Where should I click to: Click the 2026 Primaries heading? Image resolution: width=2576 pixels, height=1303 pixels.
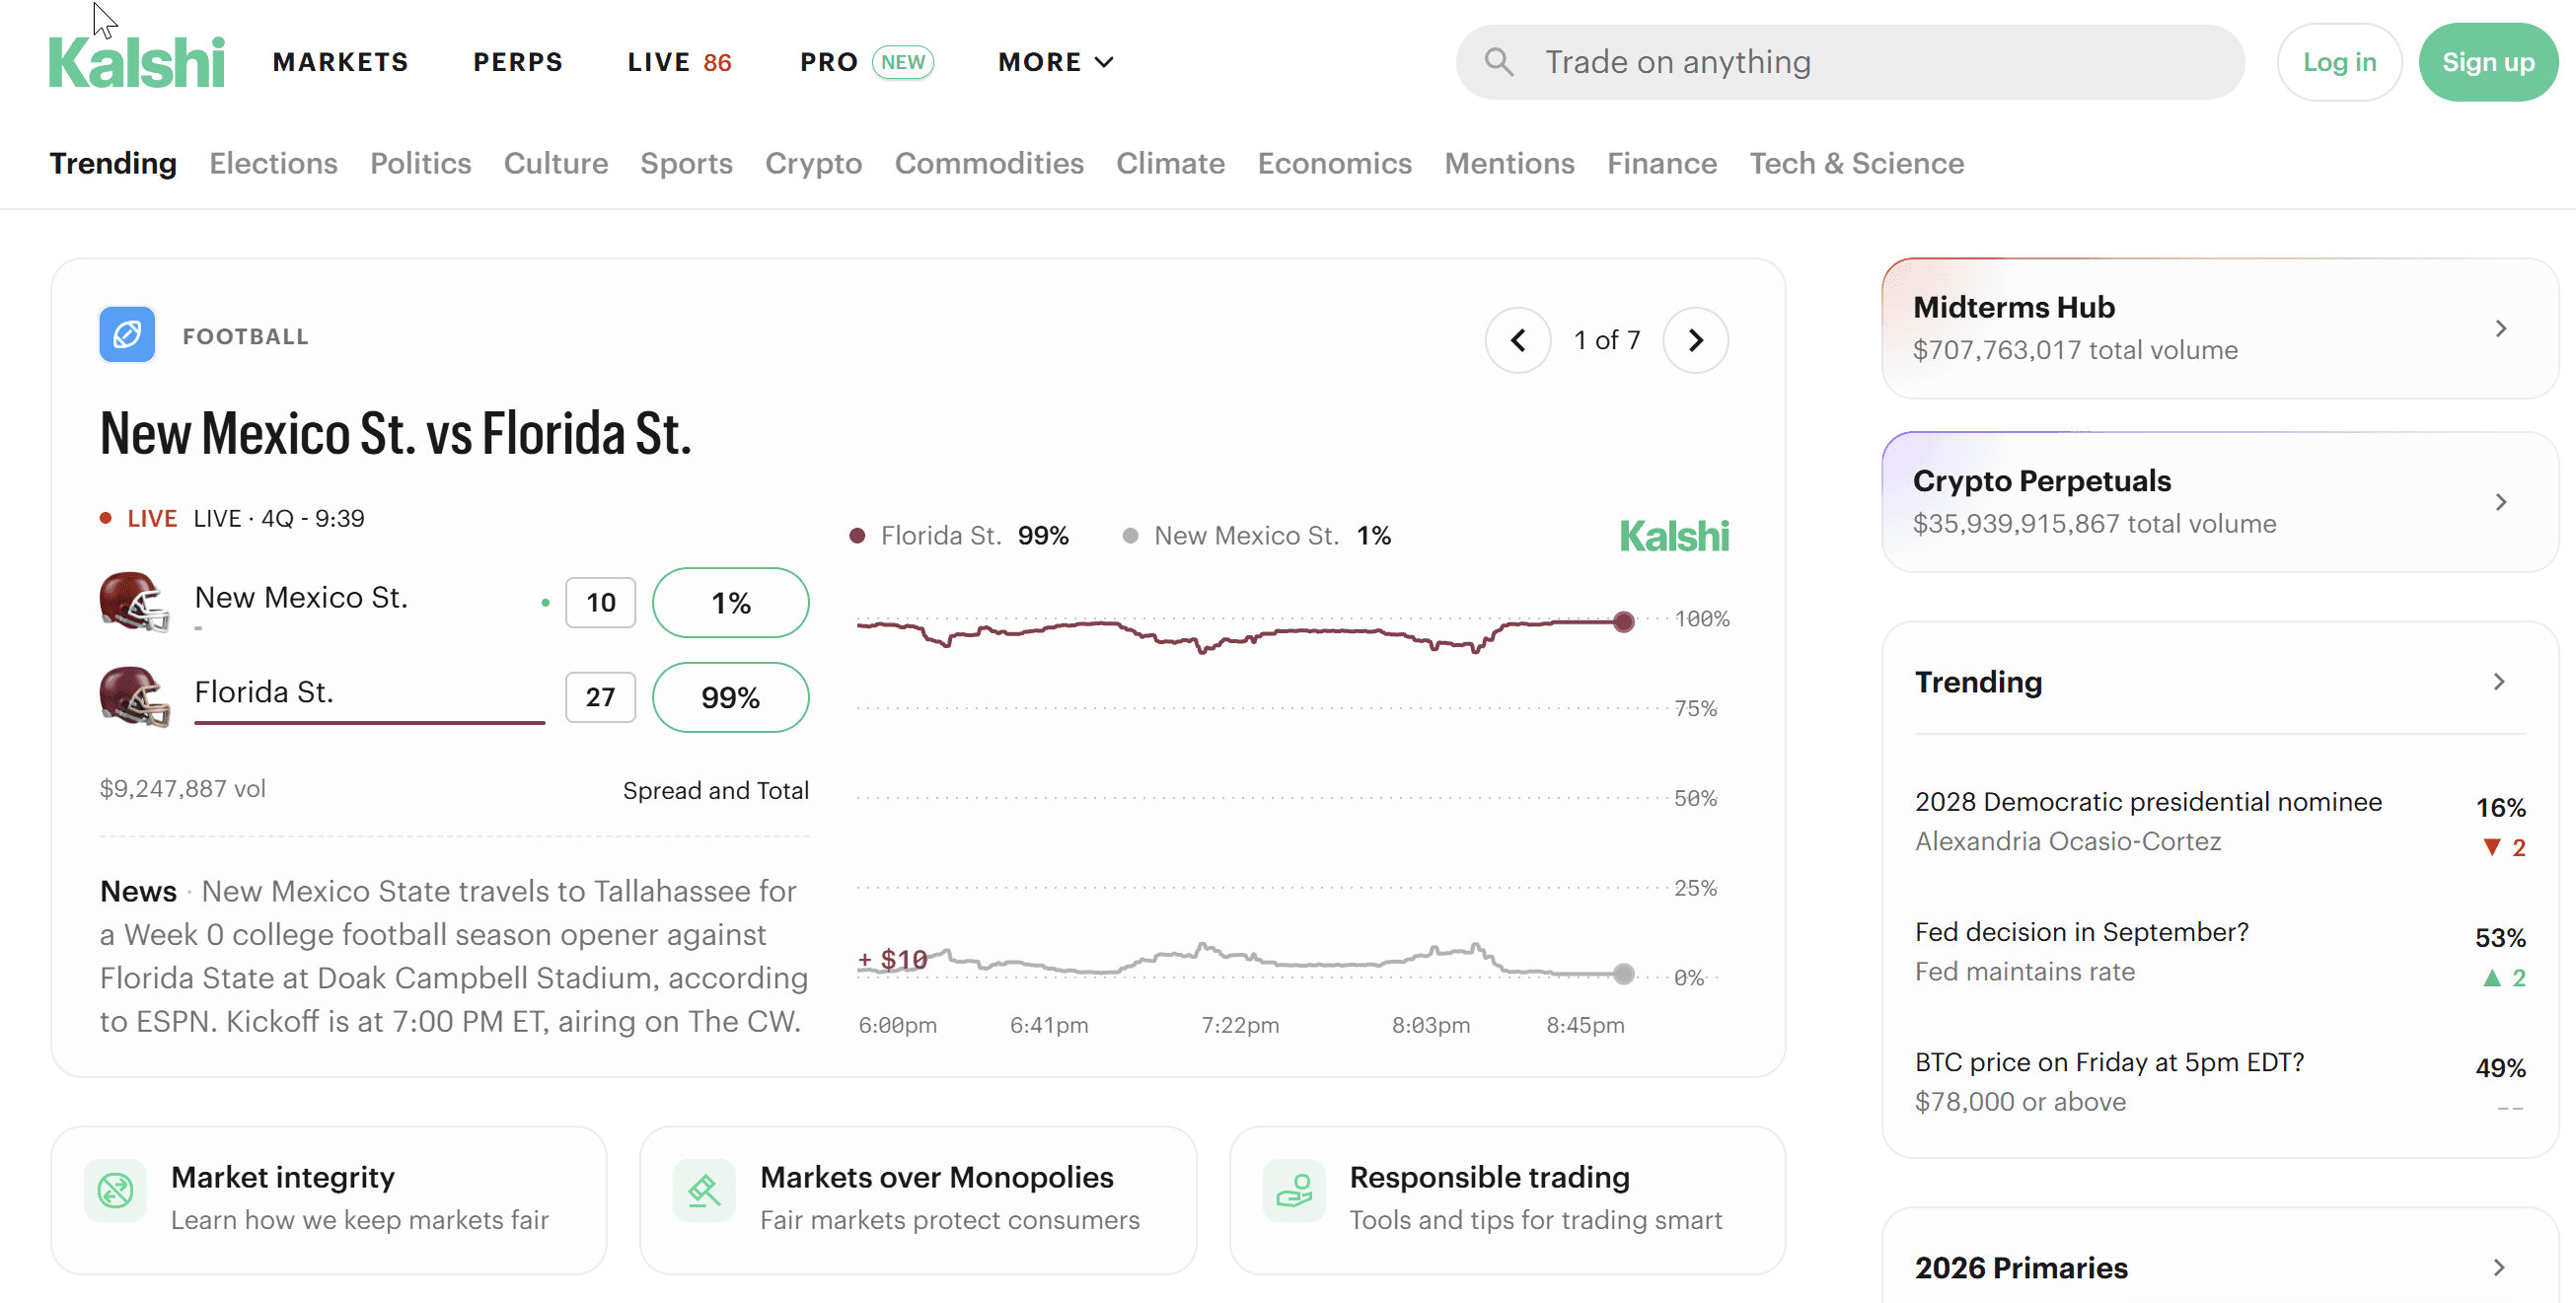pyautogui.click(x=2020, y=1267)
